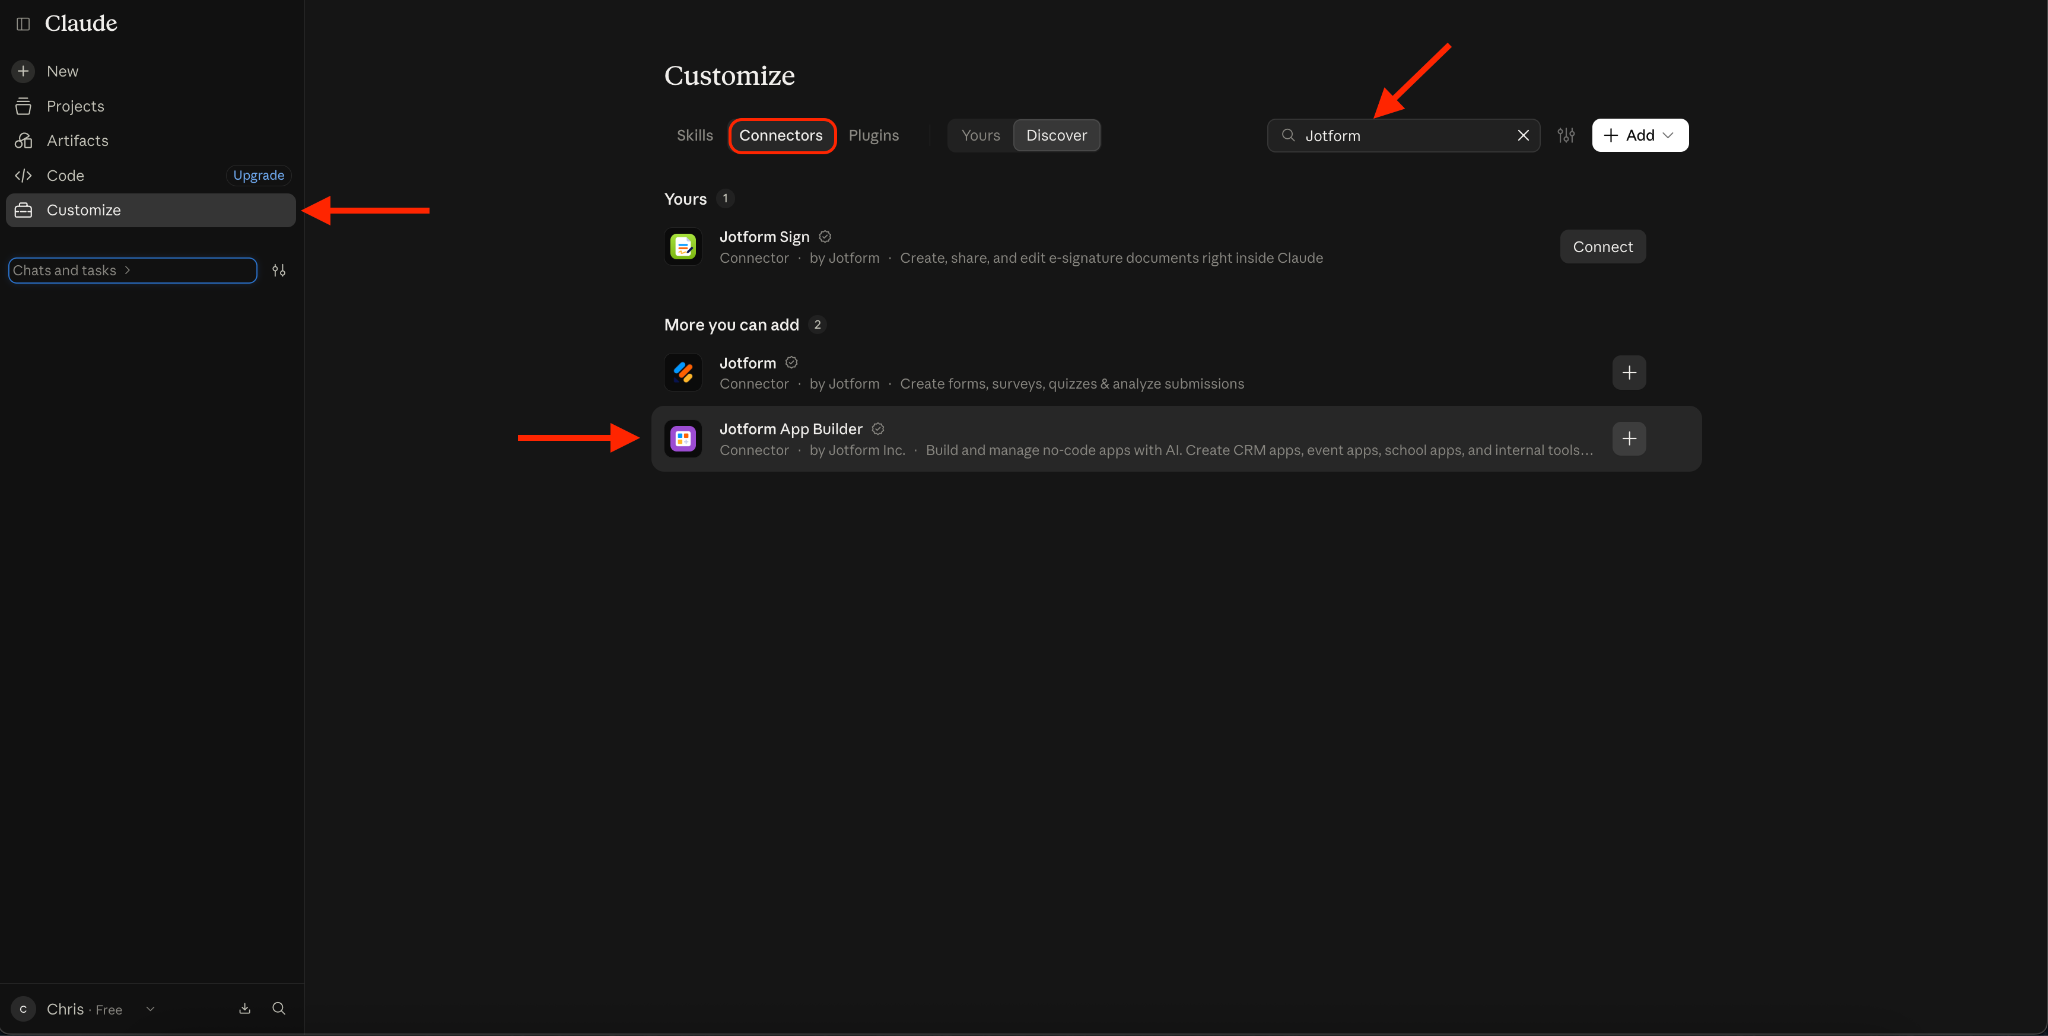Switch to the Connectors tab
Viewport: 2048px width, 1036px height.
[781, 135]
